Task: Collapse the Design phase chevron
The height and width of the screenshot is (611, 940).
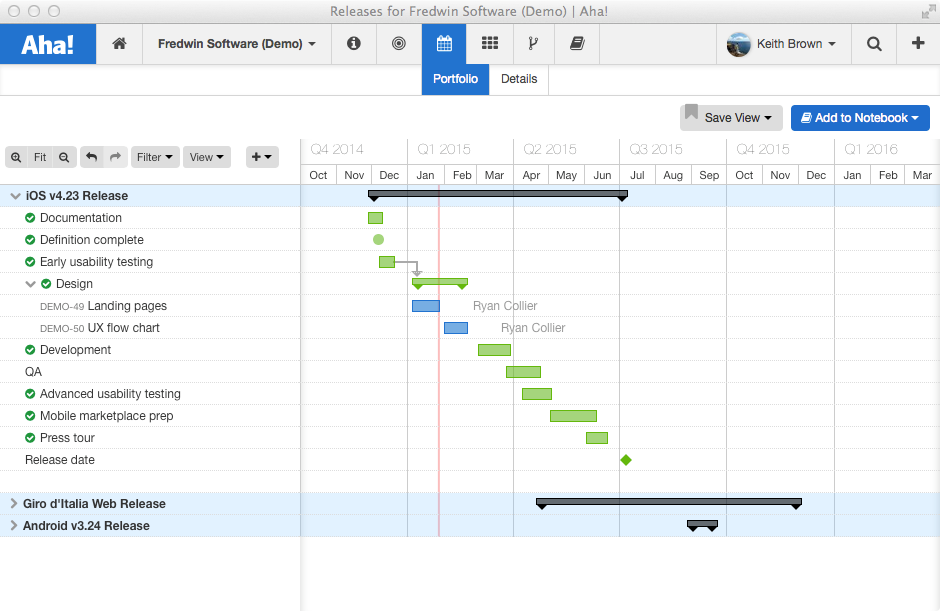Action: pyautogui.click(x=31, y=284)
